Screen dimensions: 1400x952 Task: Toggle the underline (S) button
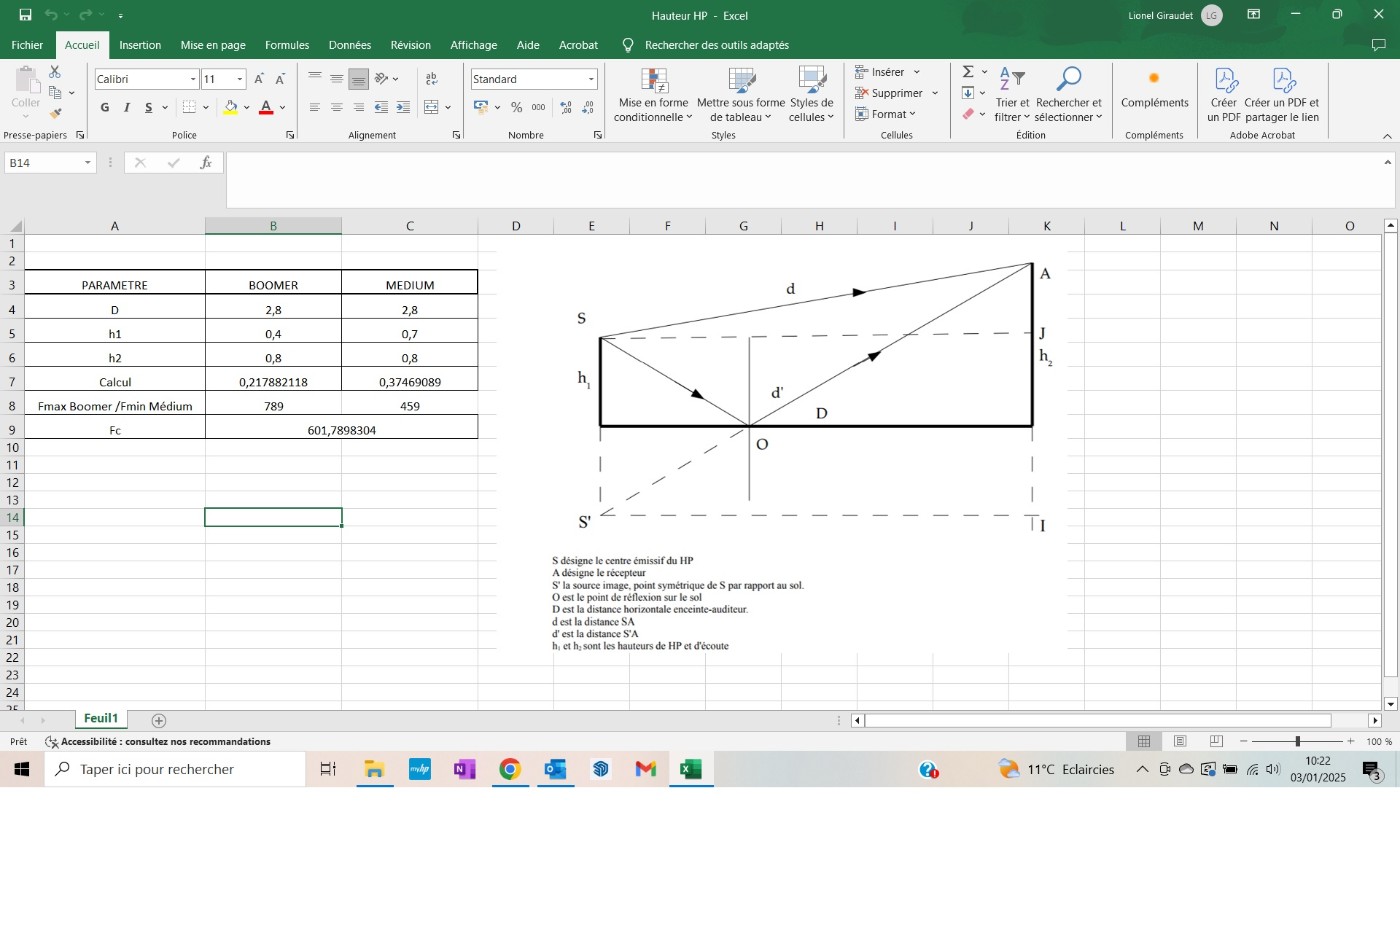[148, 108]
